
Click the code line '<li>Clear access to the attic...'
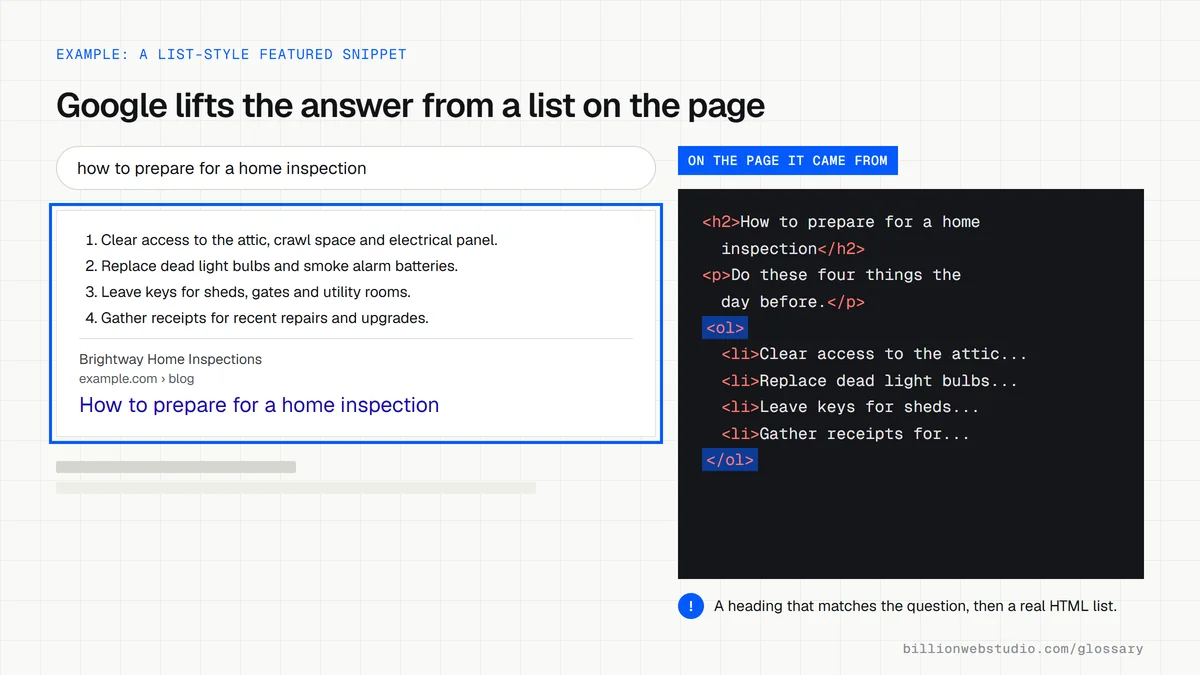pyautogui.click(x=874, y=354)
